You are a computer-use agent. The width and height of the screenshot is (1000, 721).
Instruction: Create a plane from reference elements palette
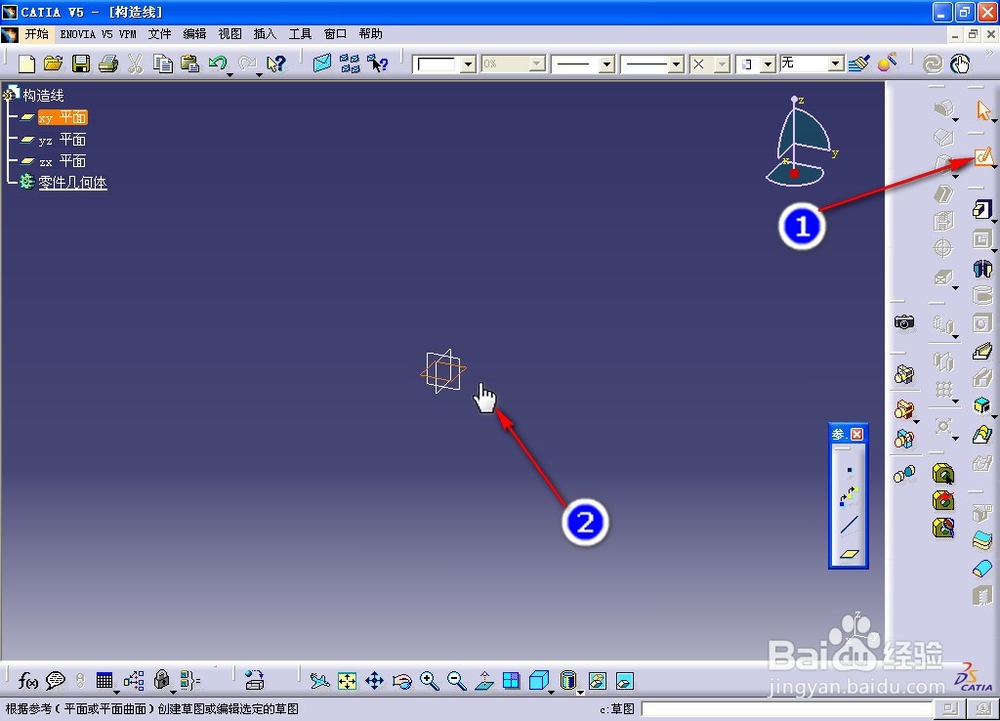pyautogui.click(x=849, y=553)
